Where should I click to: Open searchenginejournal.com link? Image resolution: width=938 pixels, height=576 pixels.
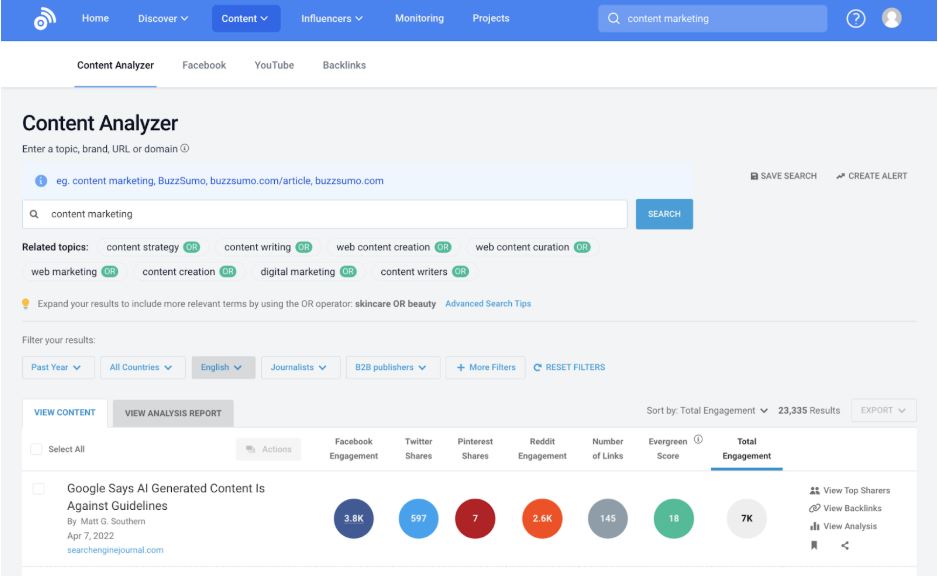coord(115,550)
